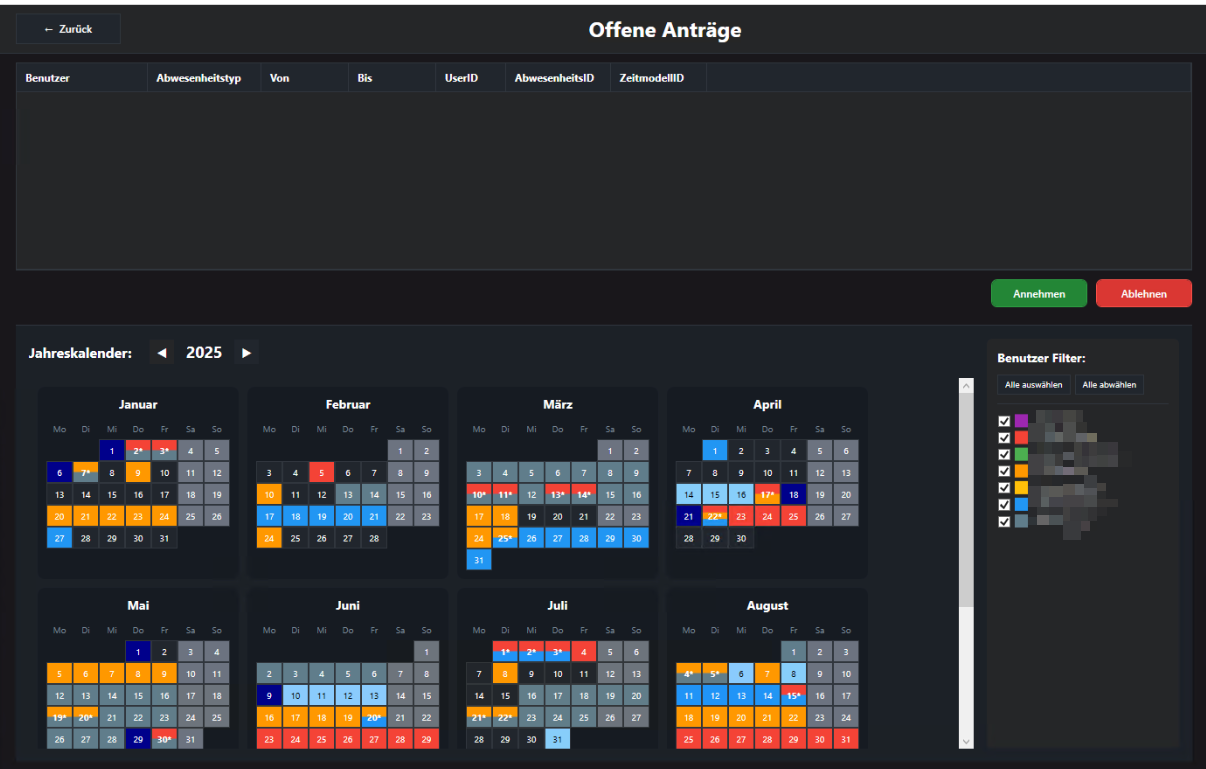Click the red user color swatch
The width and height of the screenshot is (1206, 769).
[1021, 437]
